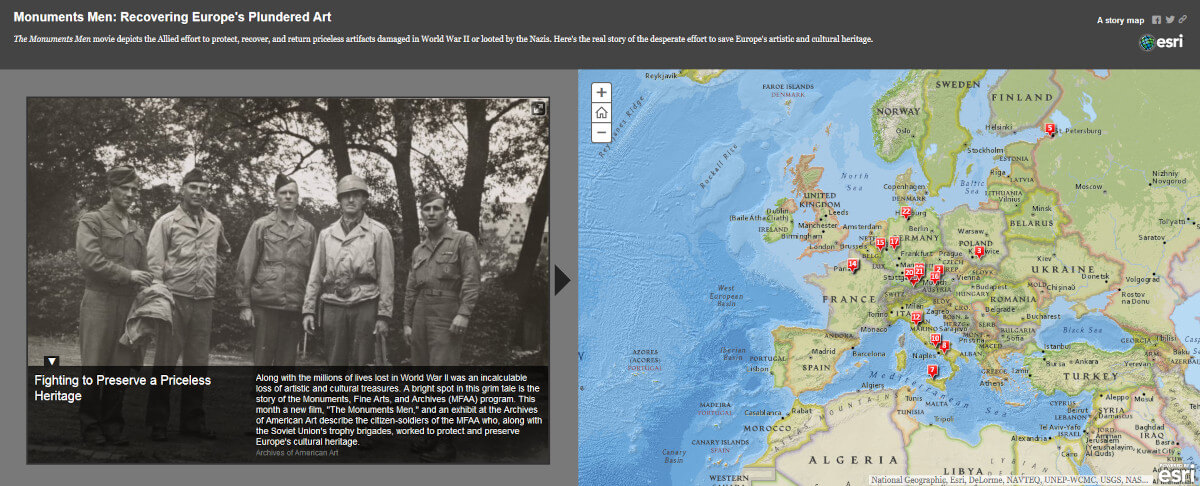Click the Monuments Men story title

coord(173,17)
